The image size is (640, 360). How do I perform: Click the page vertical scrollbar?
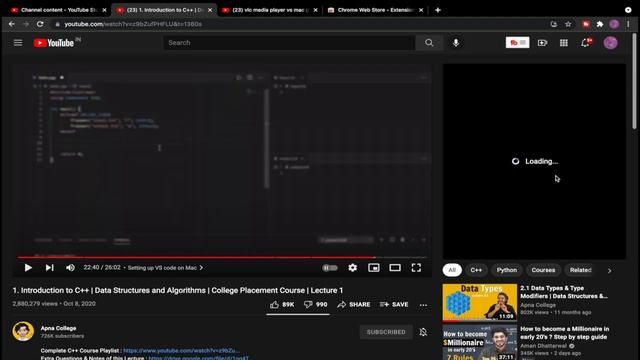pyautogui.click(x=635, y=82)
